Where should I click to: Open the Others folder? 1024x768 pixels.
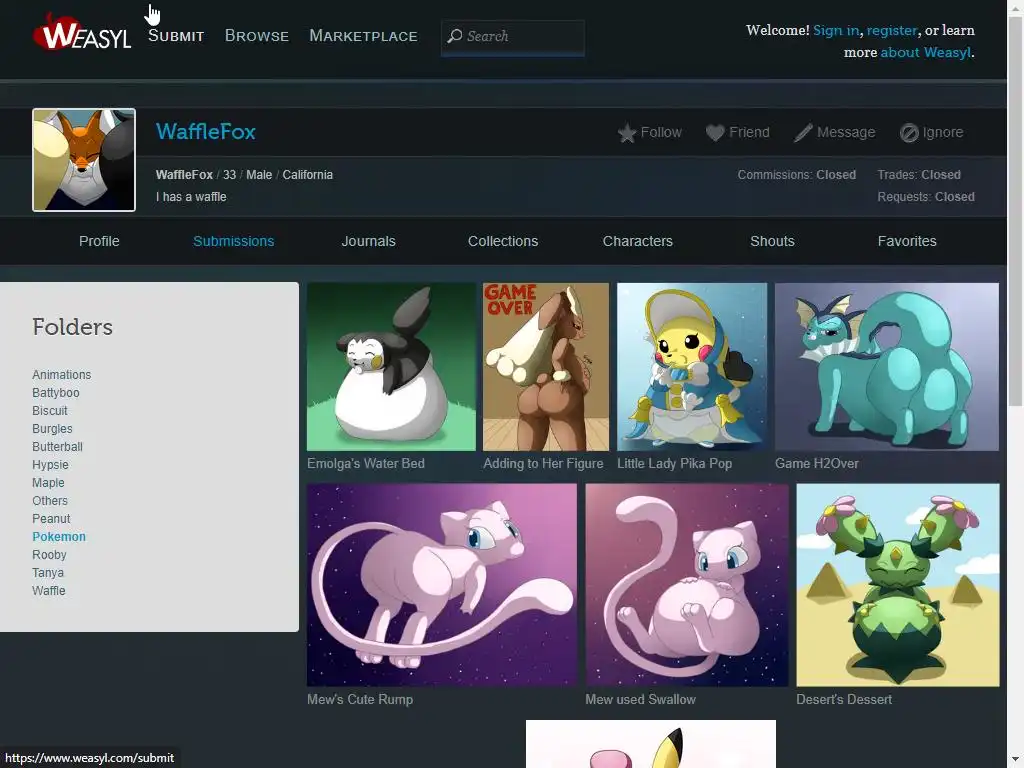point(50,500)
